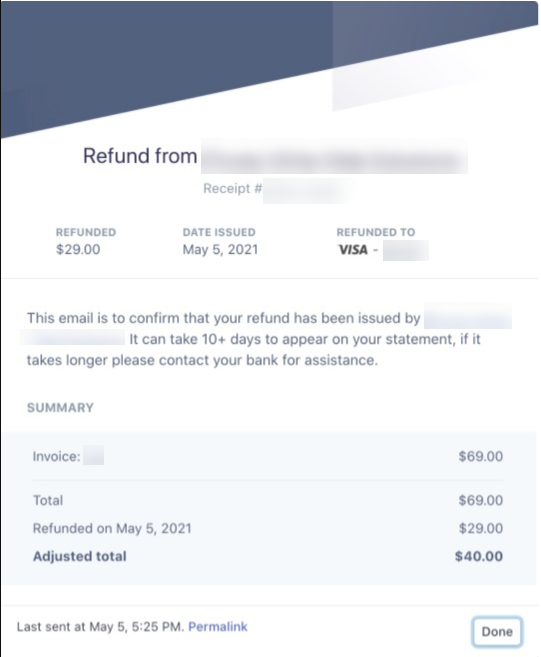
Task: Select the Refund from heading
Action: coord(140,156)
